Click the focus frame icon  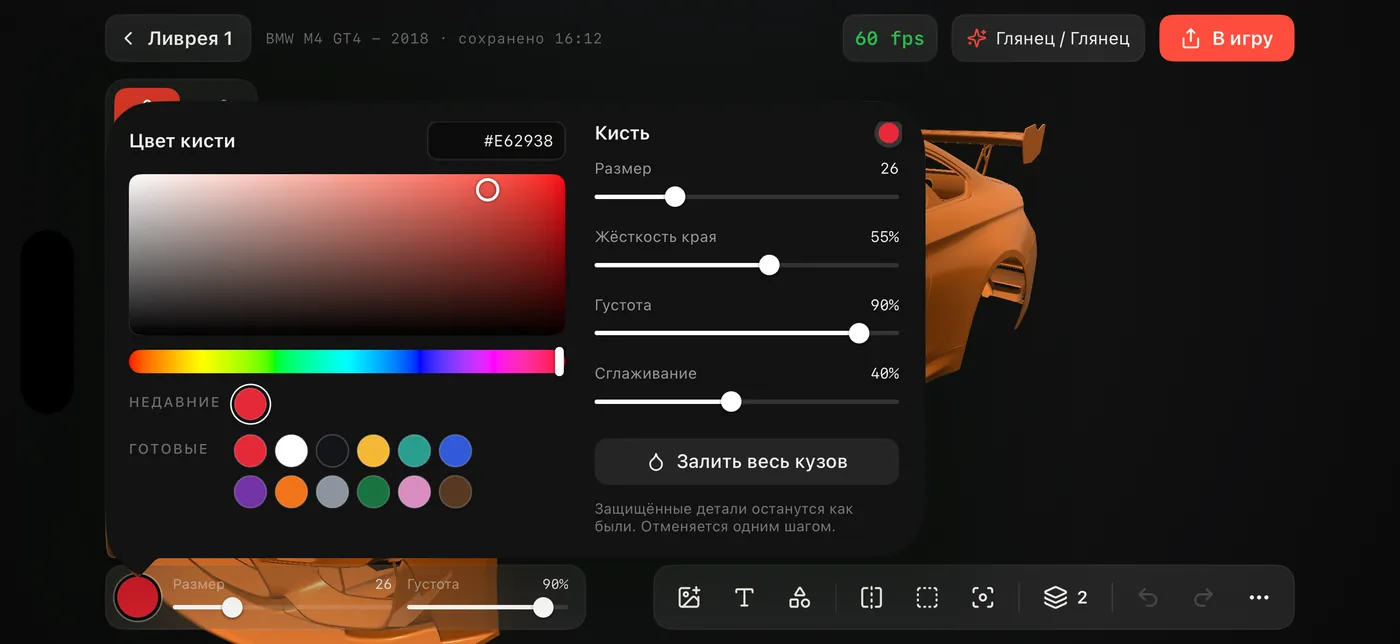tap(983, 598)
